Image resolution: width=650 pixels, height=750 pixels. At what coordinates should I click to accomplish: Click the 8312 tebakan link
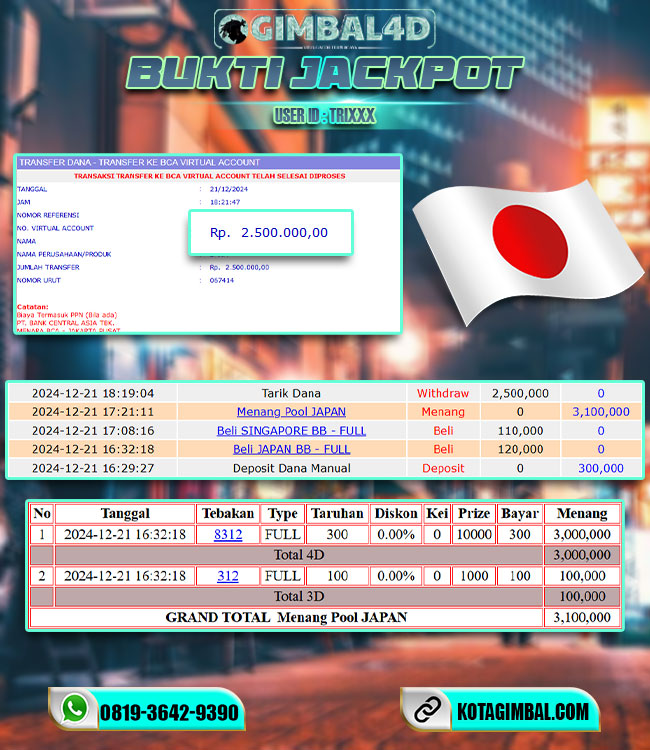[x=228, y=534]
